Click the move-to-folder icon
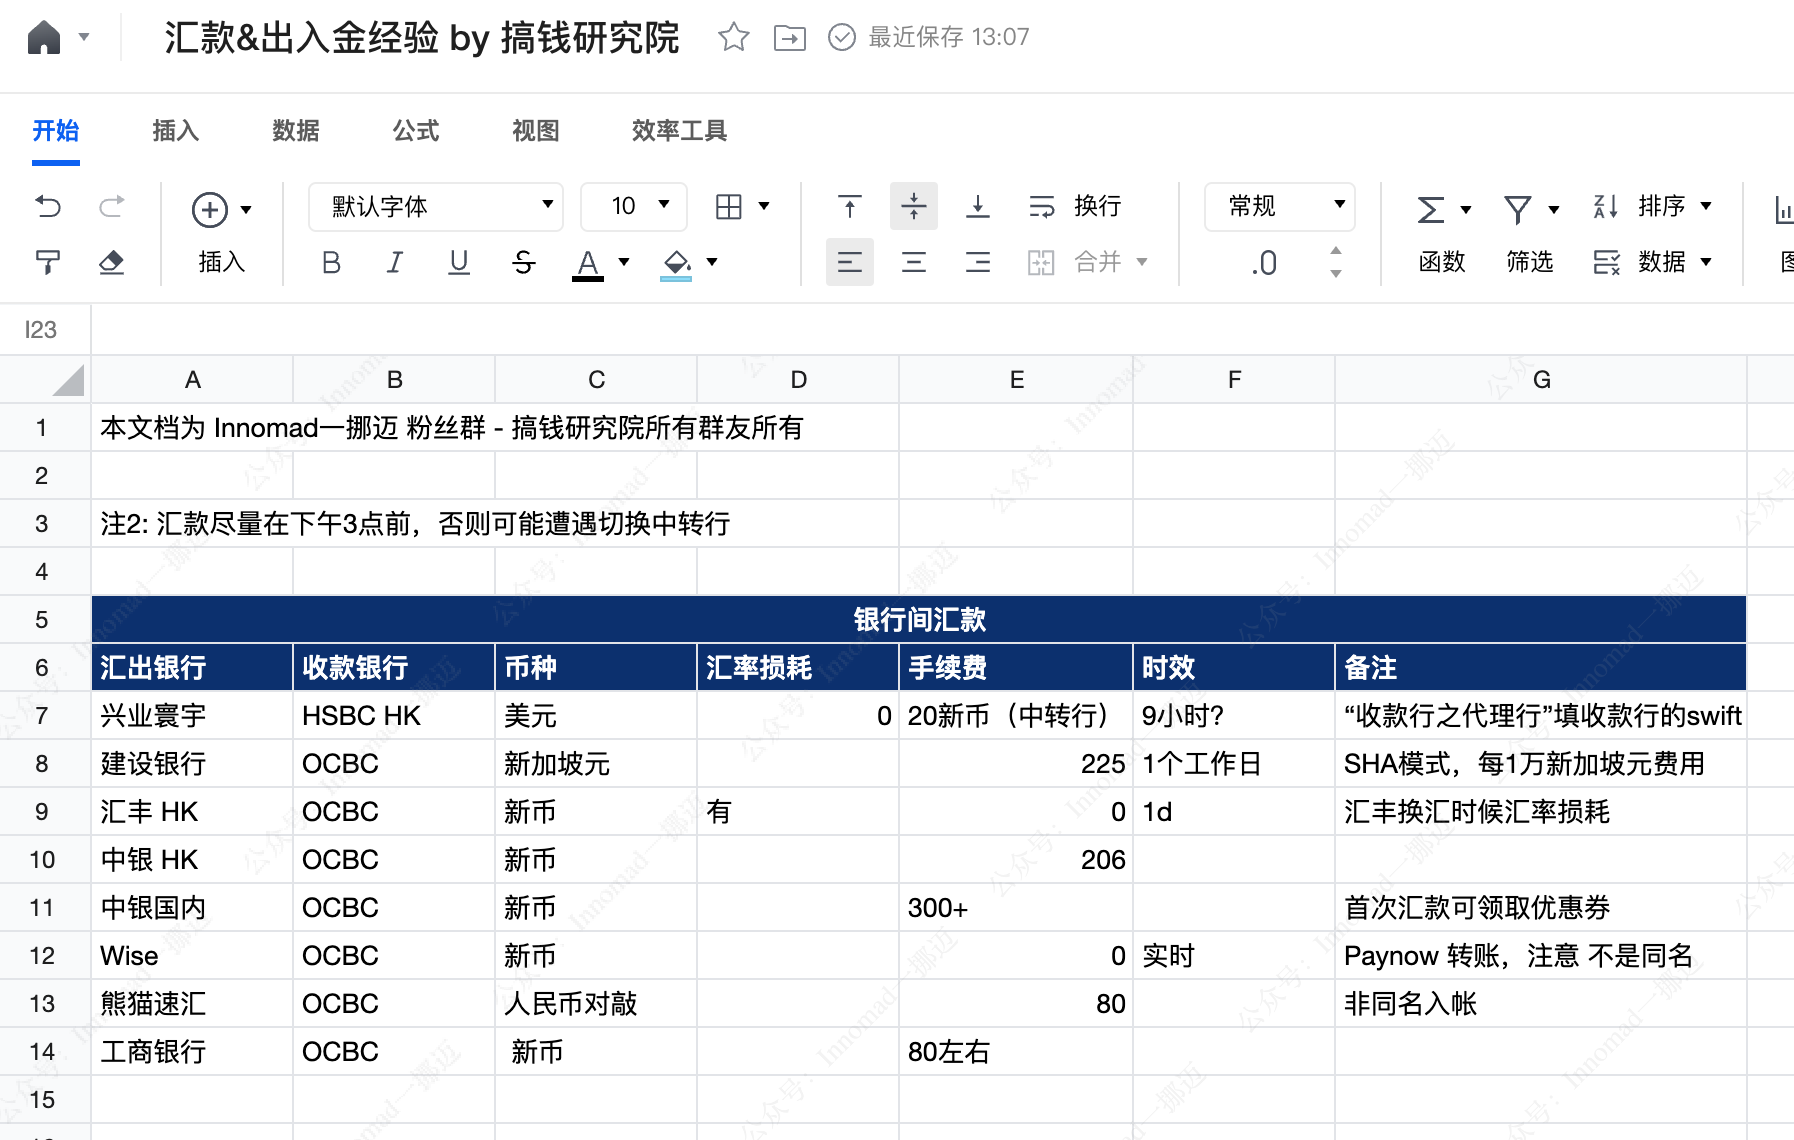1794x1140 pixels. pos(790,38)
